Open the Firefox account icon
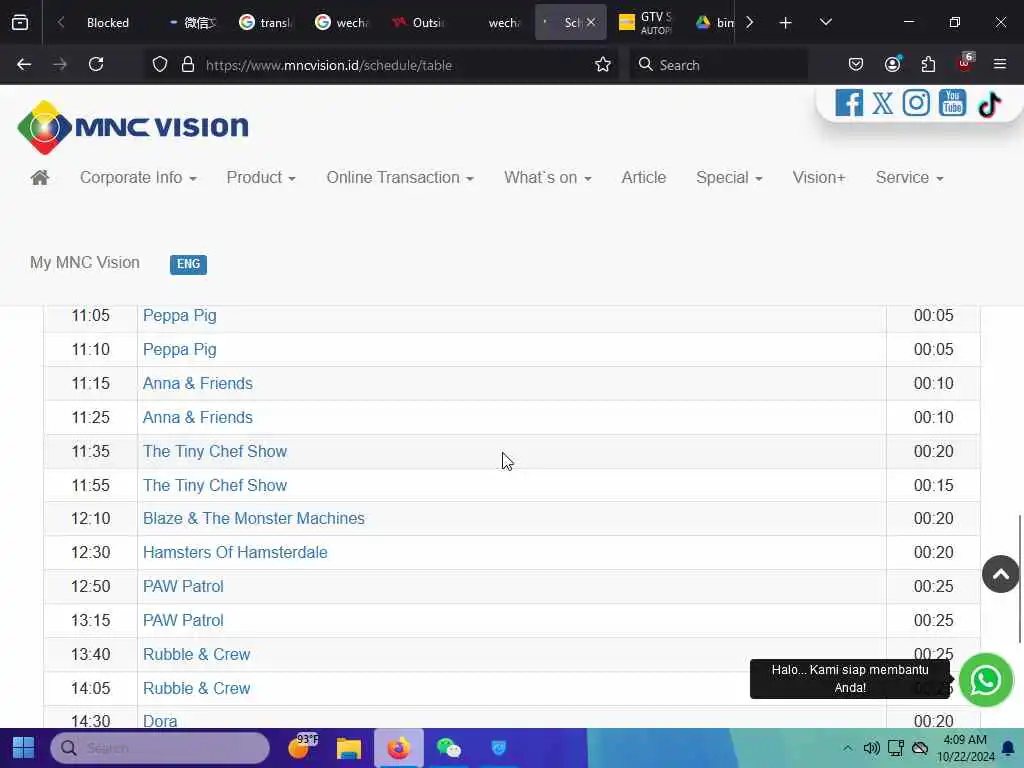This screenshot has width=1024, height=768. 892,65
